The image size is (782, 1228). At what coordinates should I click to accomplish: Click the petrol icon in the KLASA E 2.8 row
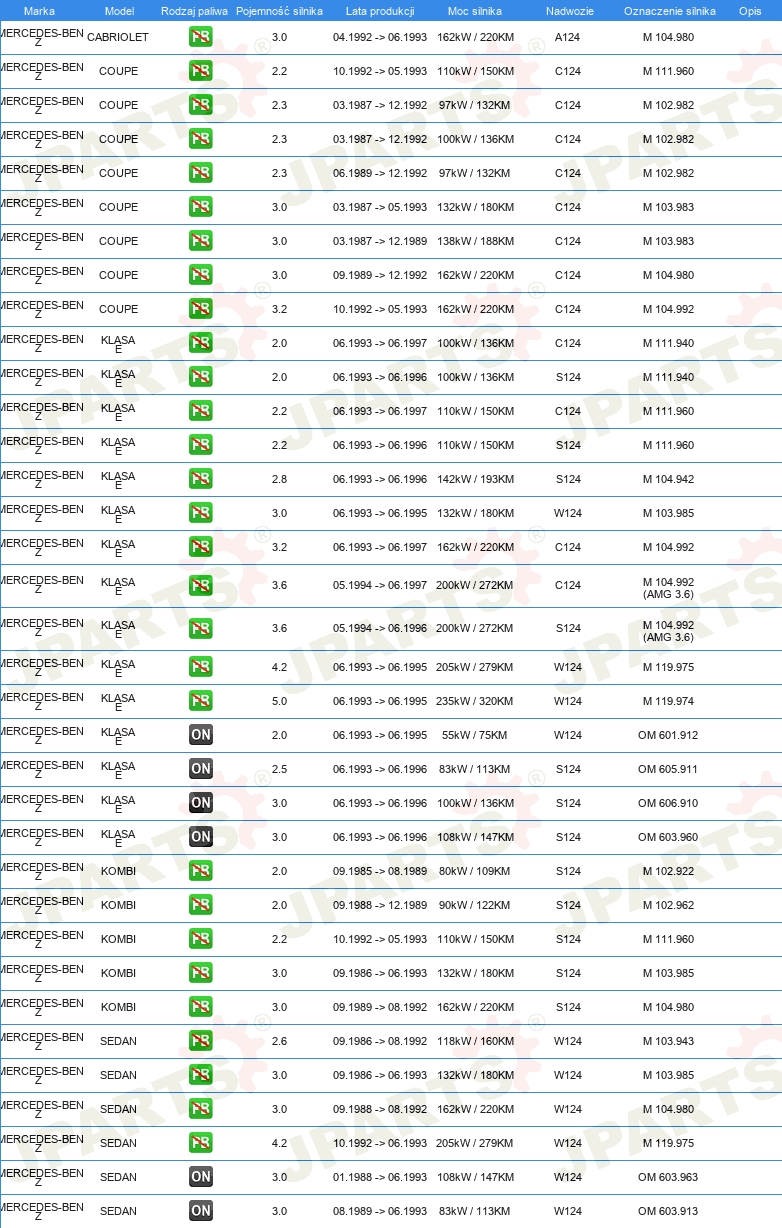click(x=201, y=479)
